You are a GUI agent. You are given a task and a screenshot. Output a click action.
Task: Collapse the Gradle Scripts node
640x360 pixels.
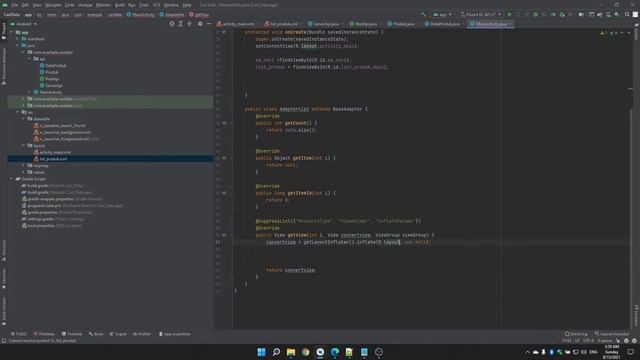11,179
